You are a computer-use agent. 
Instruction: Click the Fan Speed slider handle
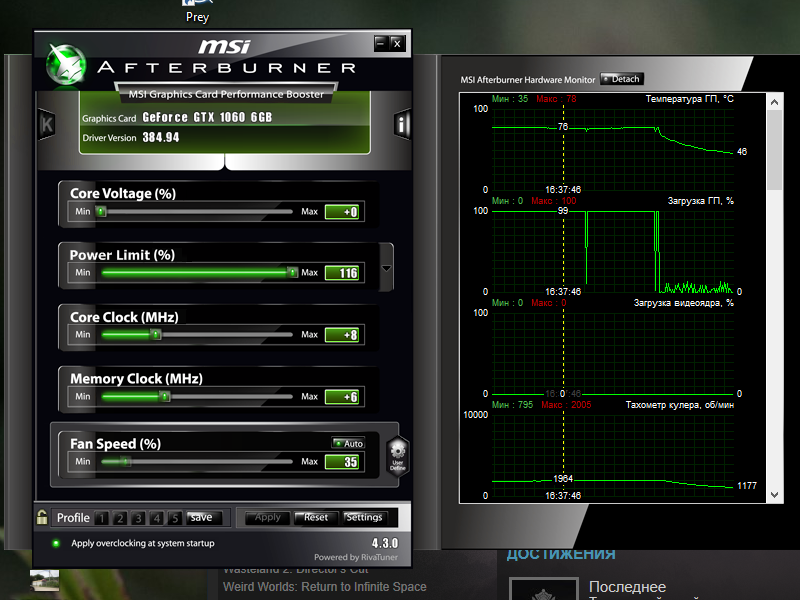click(126, 462)
